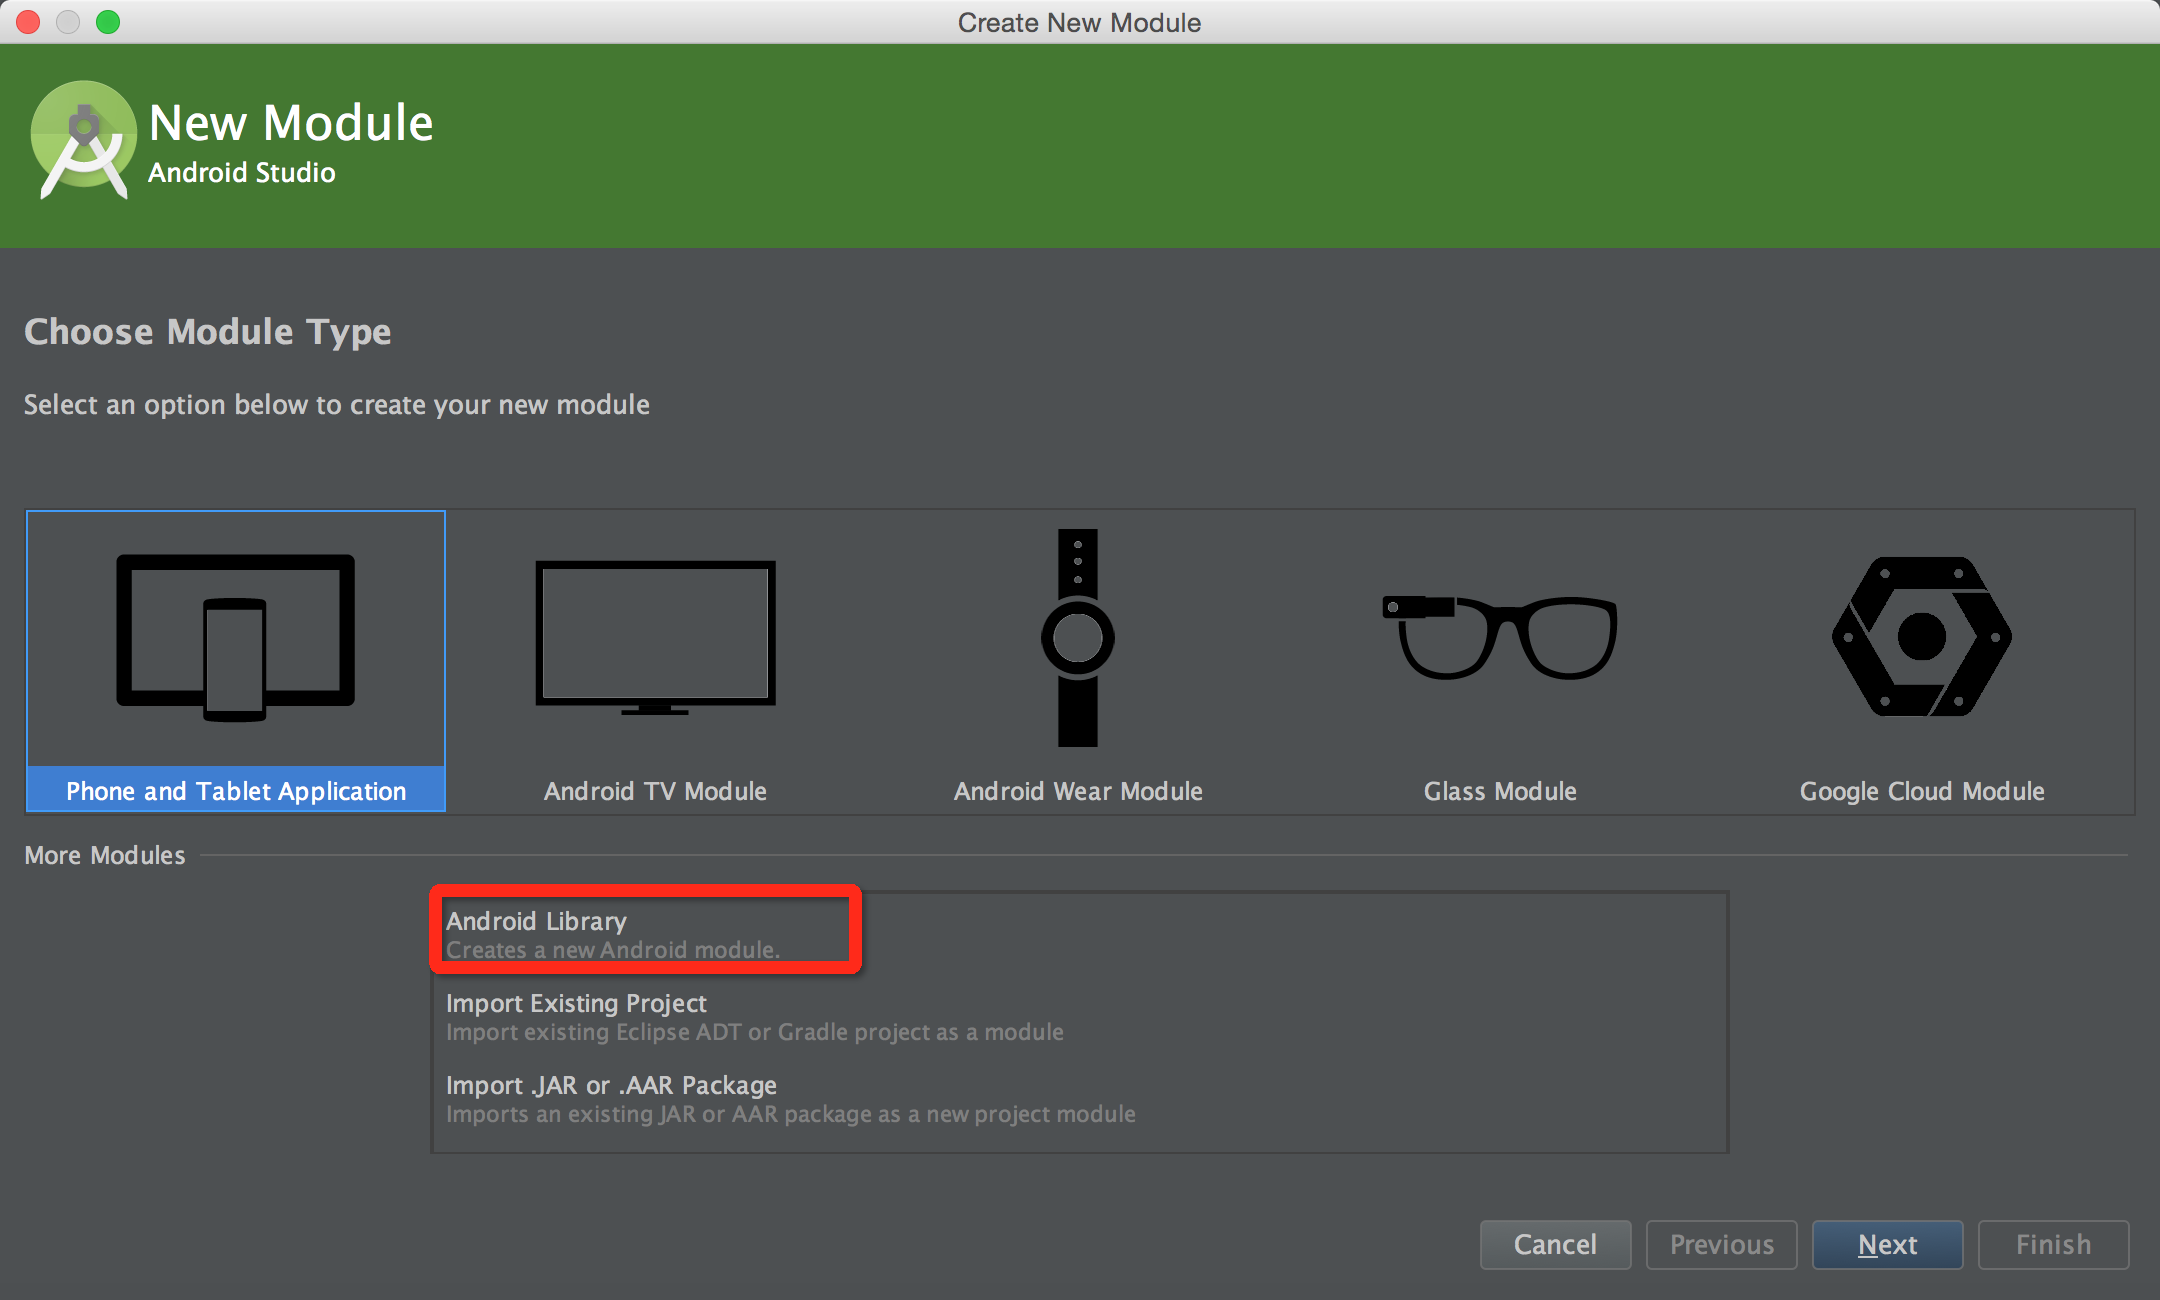The width and height of the screenshot is (2160, 1300).
Task: Click the Android Studio subtitle in header
Action: [x=242, y=173]
